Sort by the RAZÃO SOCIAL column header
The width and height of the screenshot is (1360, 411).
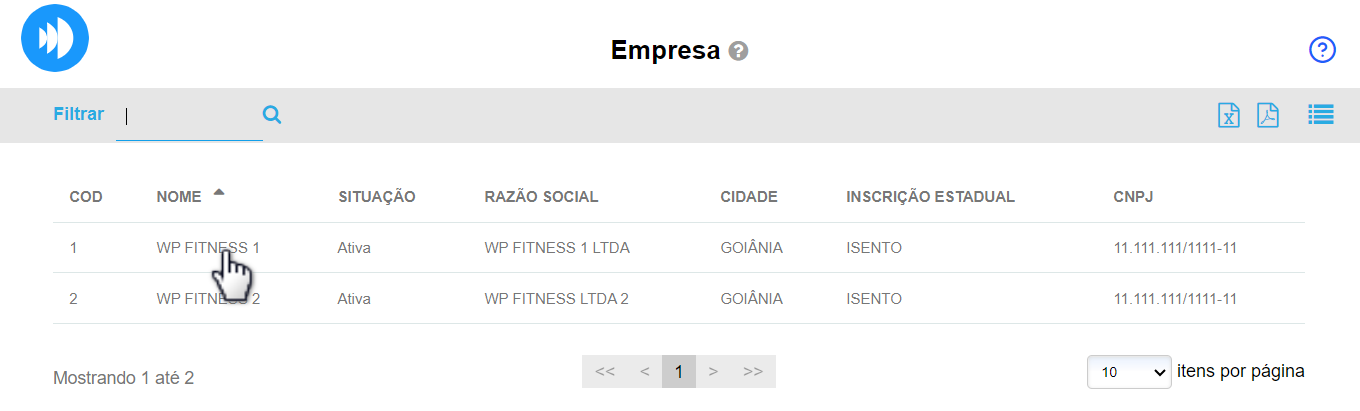click(x=541, y=197)
